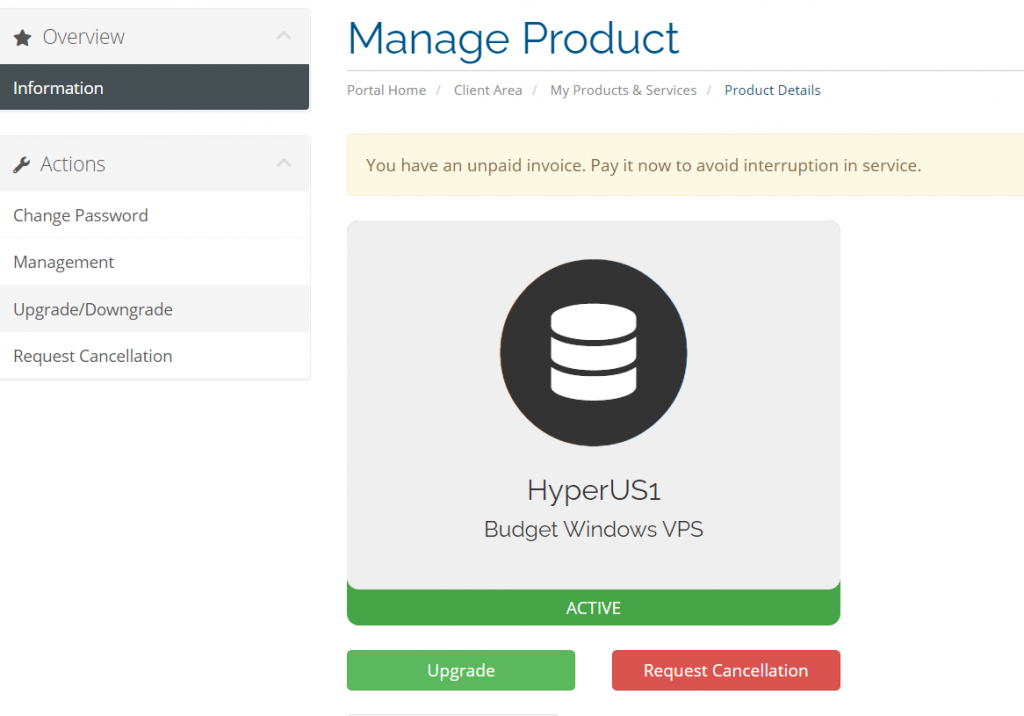Click the green ACTIVE status bar

pos(593,608)
